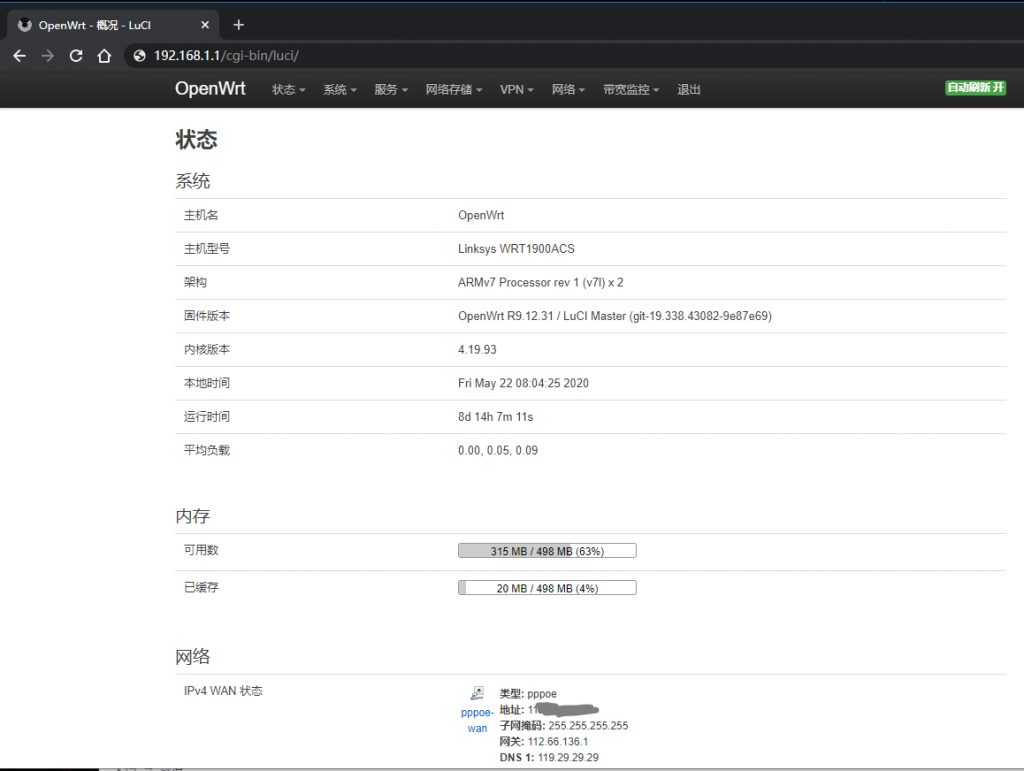
Task: Click the 内存 section heading
Action: (193, 516)
